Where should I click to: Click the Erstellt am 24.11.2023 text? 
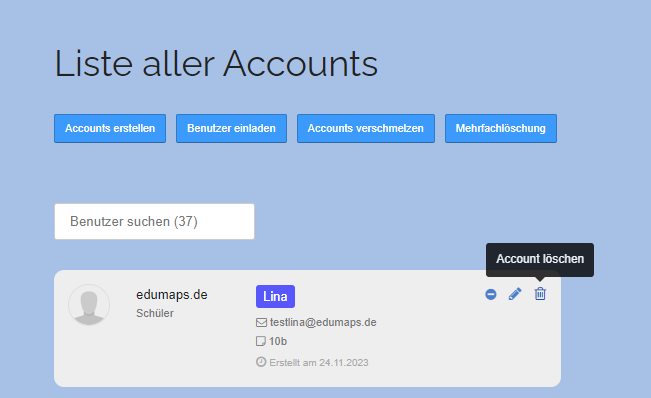click(319, 363)
